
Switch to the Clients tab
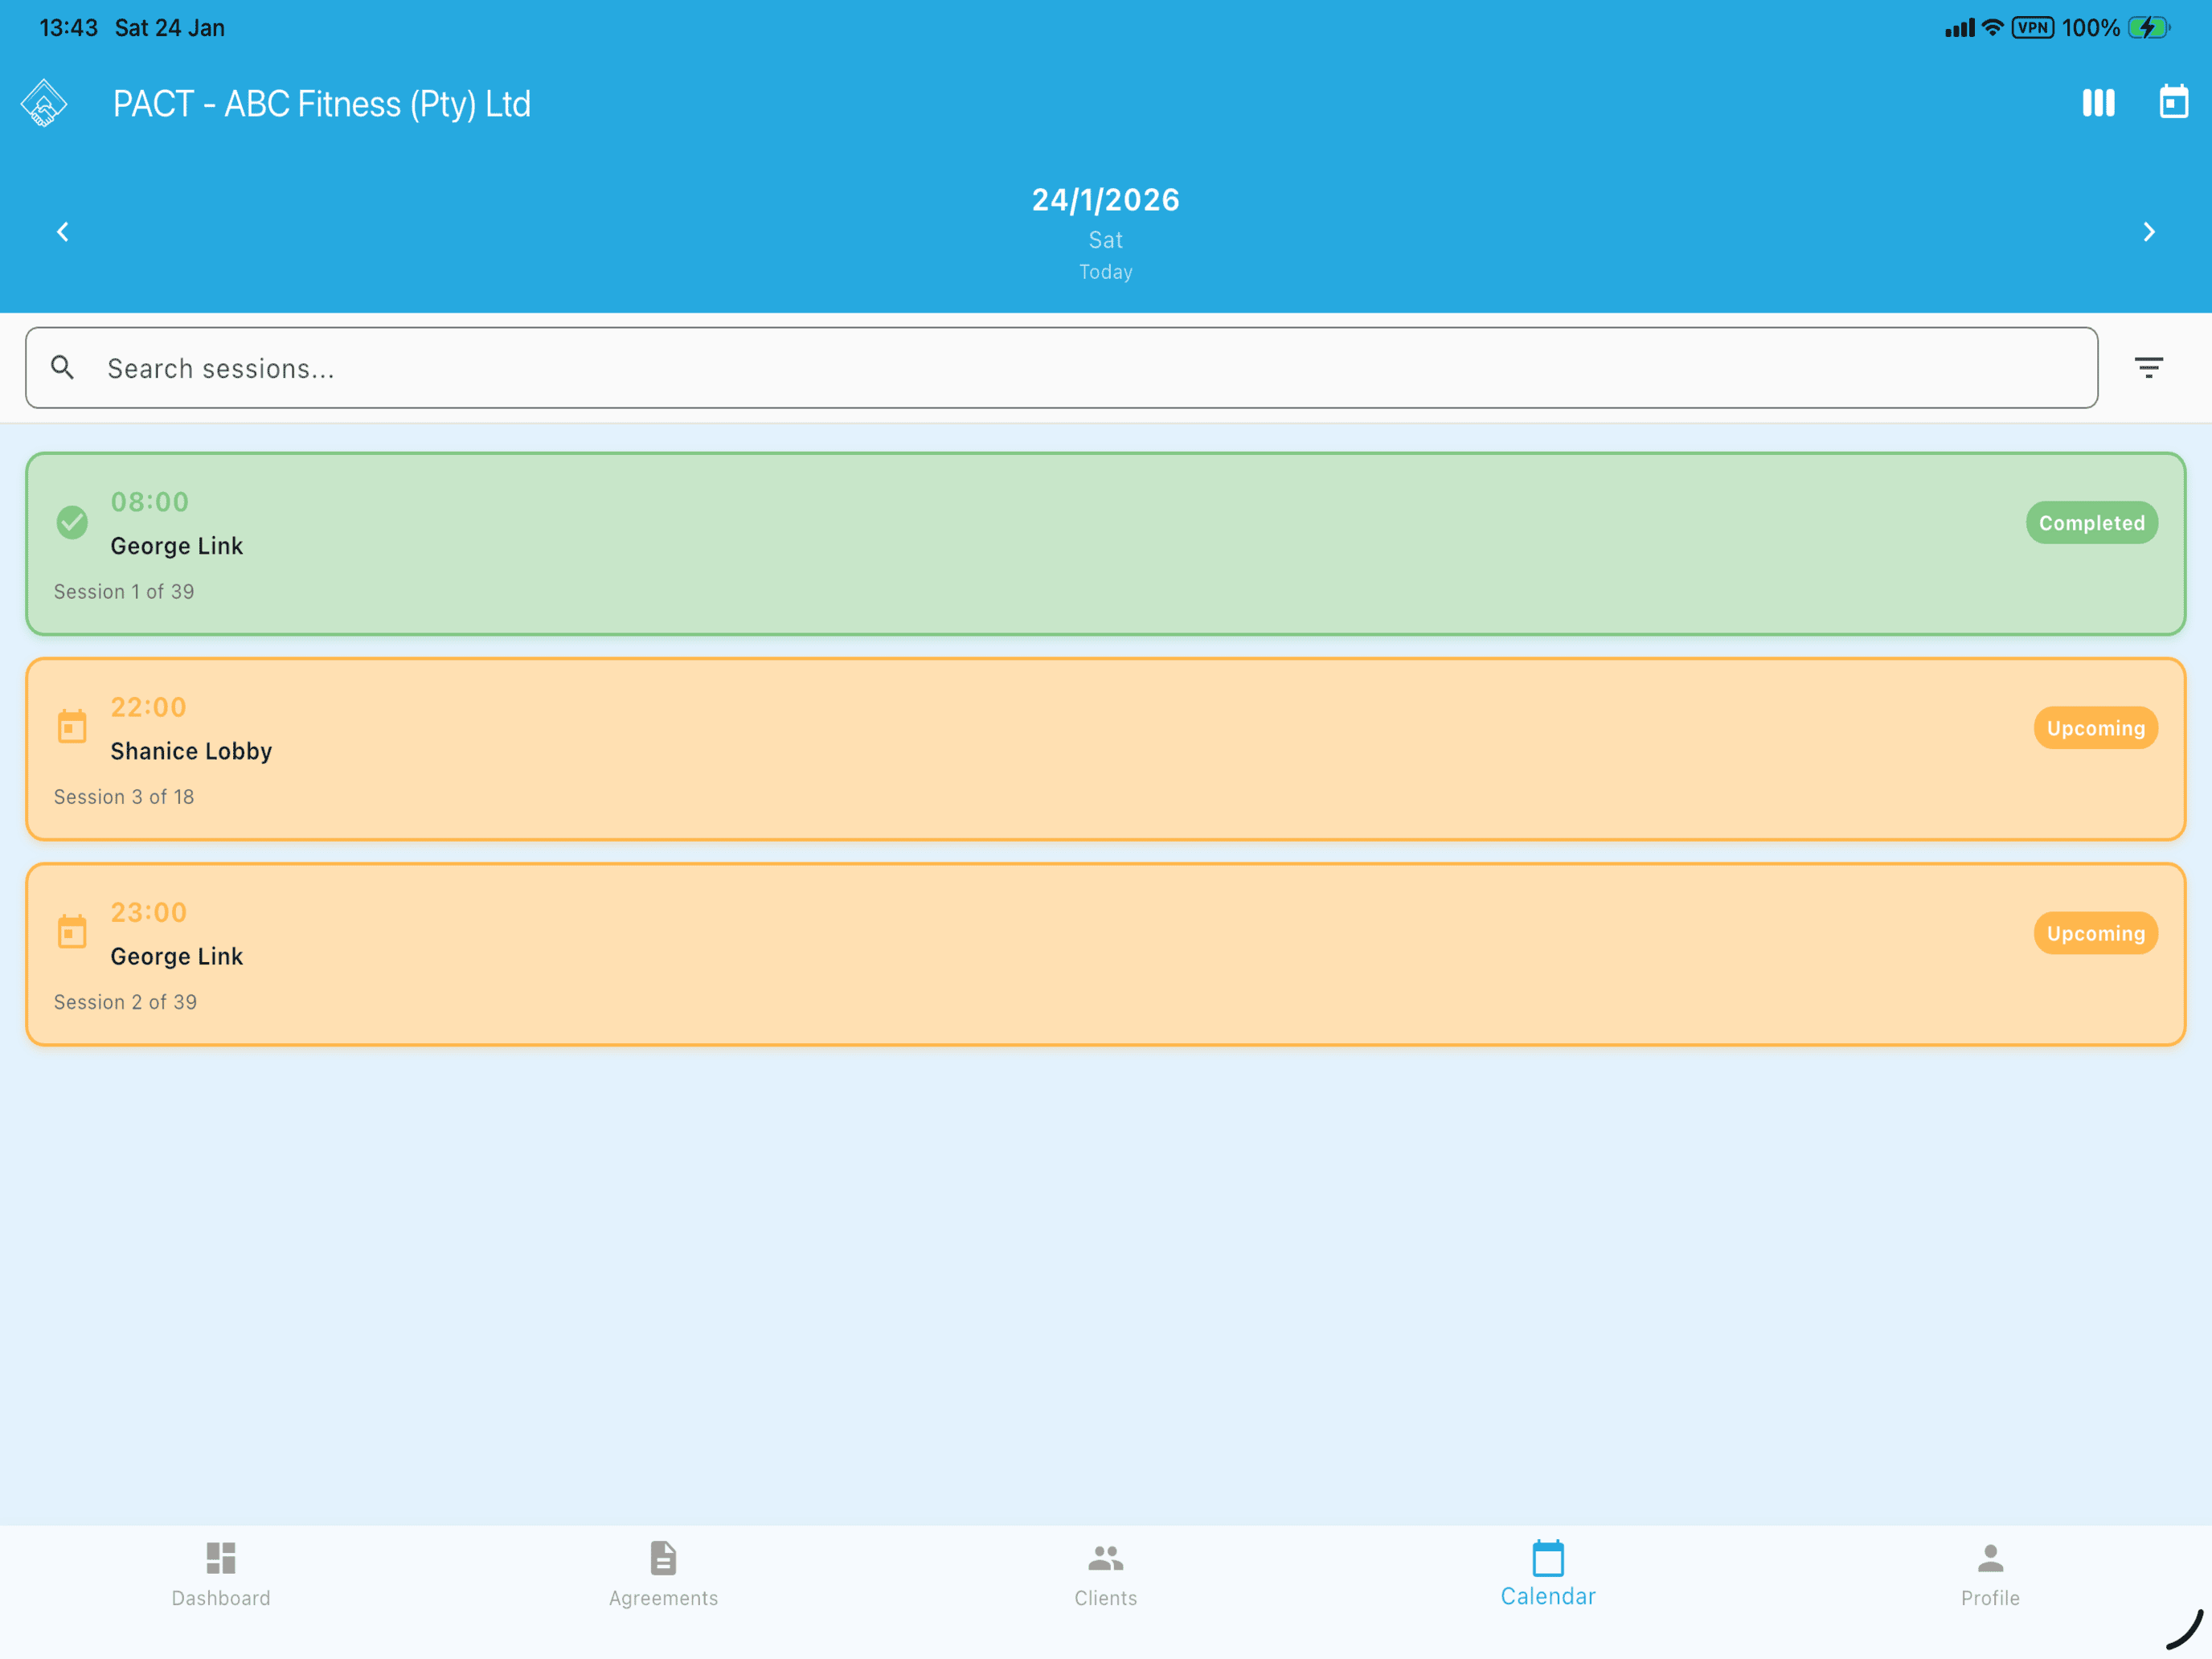click(x=1105, y=1574)
